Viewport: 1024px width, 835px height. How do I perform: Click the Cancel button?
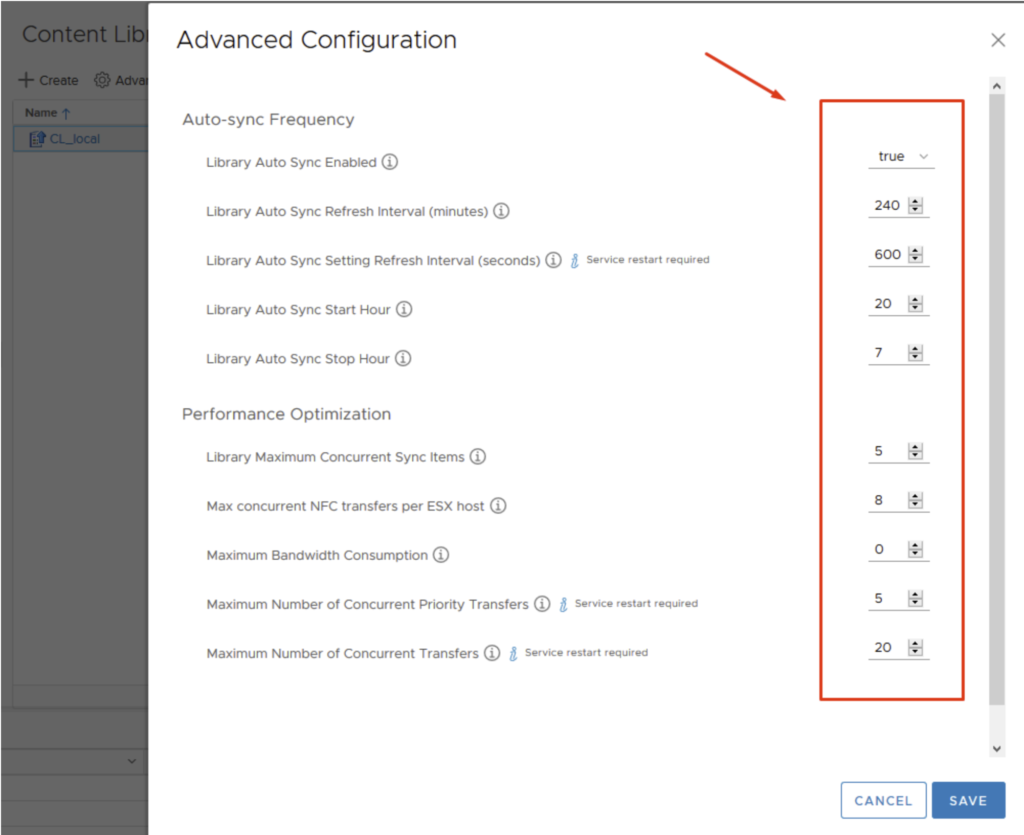click(x=883, y=800)
